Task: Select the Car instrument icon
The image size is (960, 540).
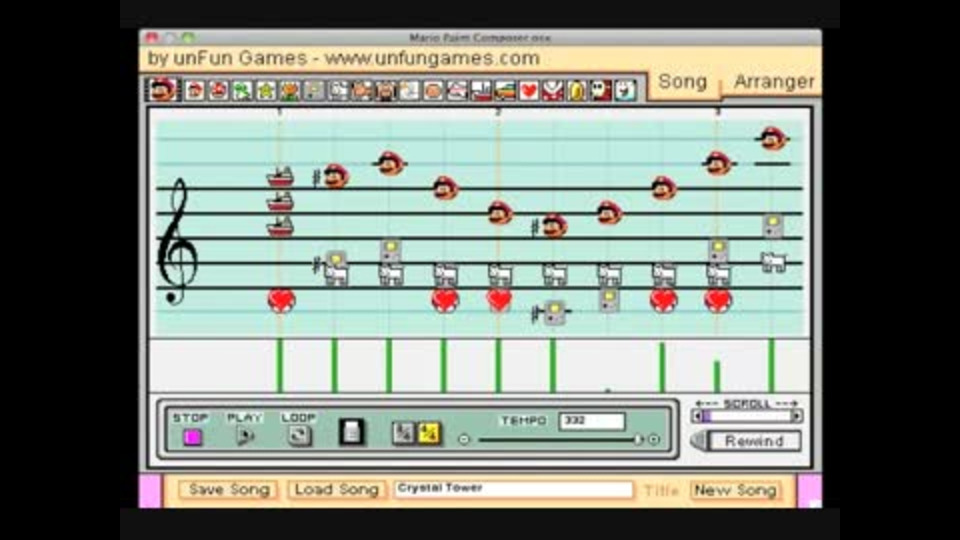Action: [505, 91]
